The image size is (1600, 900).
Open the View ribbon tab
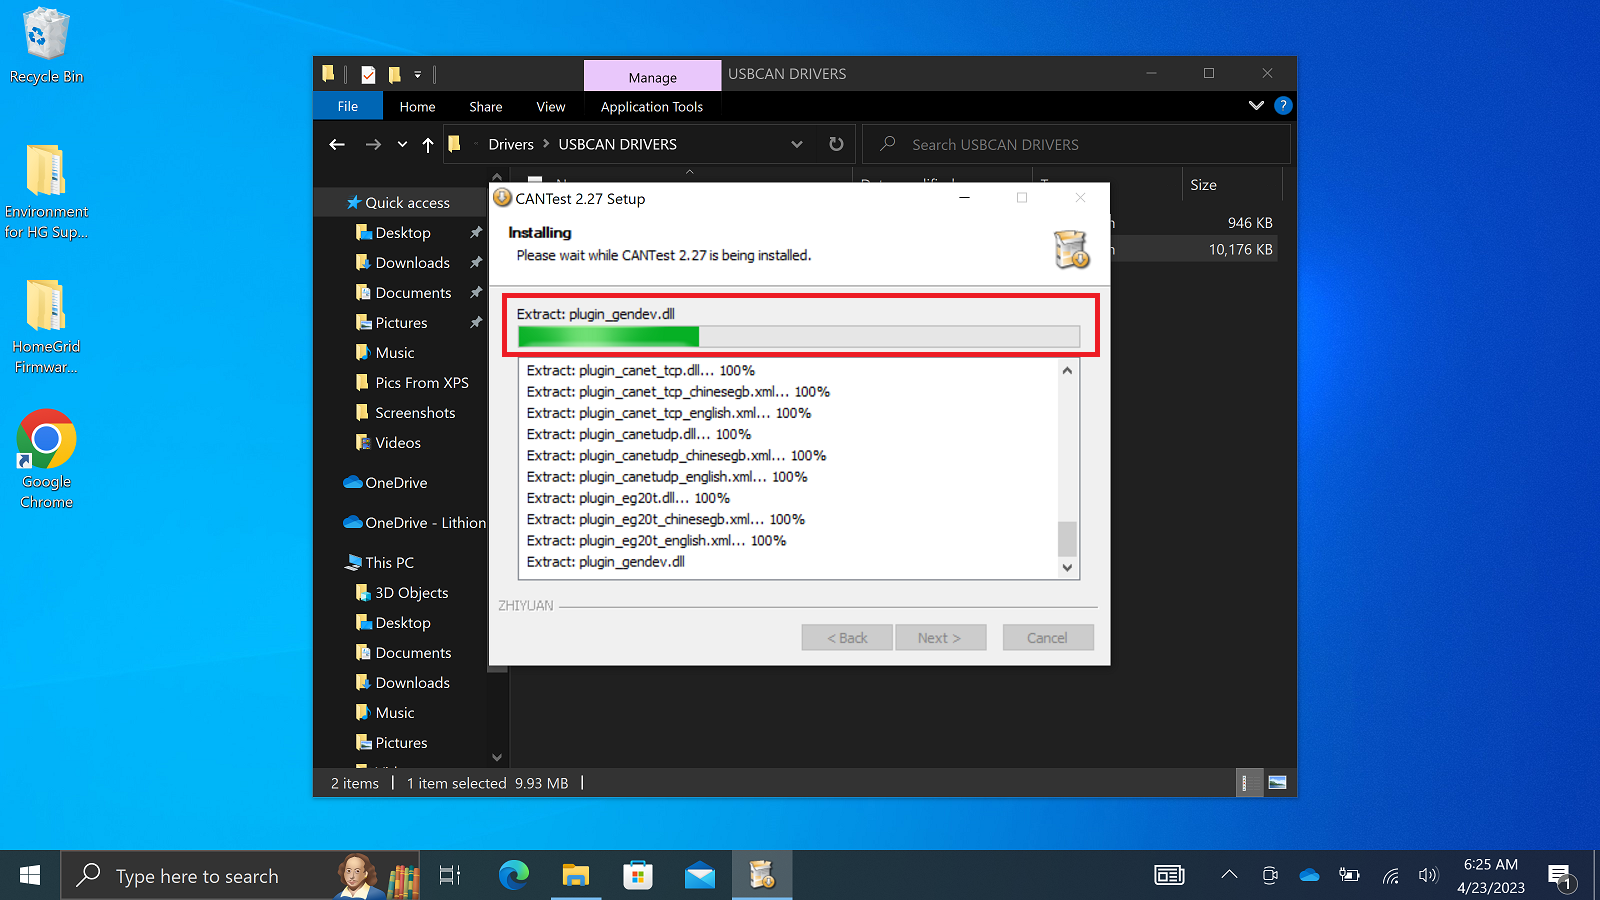[551, 106]
